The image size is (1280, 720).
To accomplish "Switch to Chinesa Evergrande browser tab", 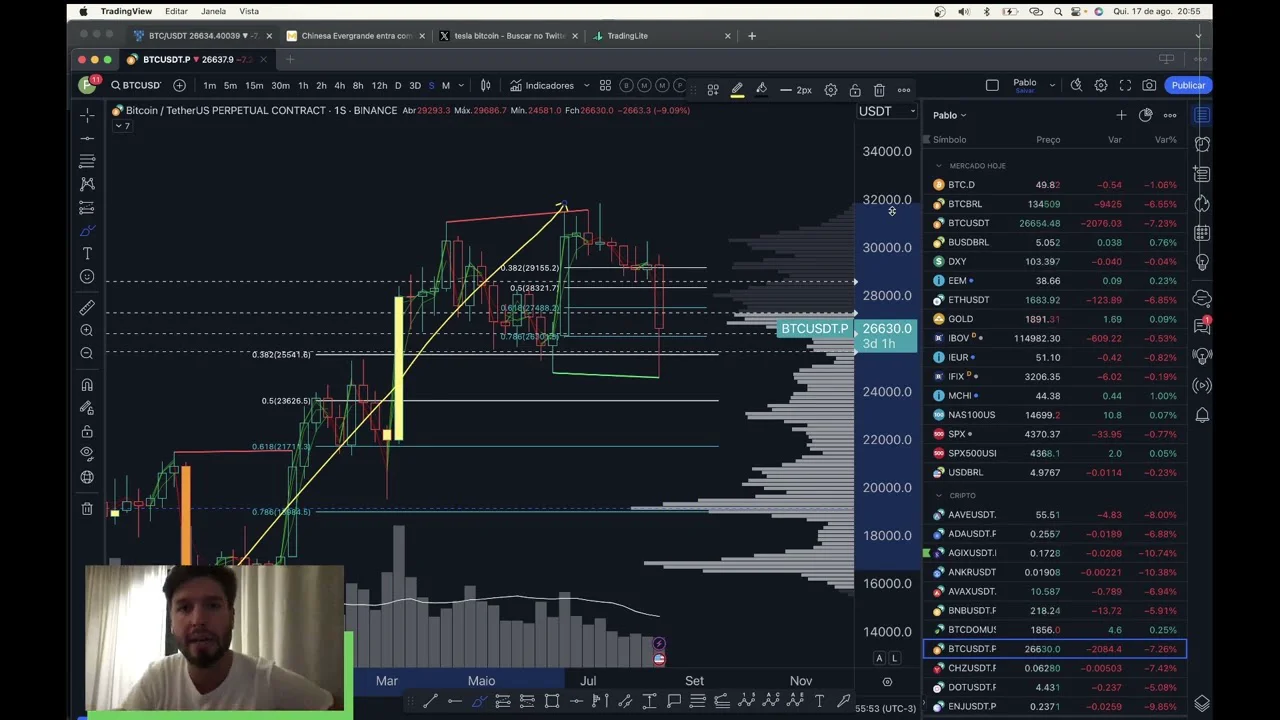I will click(356, 36).
